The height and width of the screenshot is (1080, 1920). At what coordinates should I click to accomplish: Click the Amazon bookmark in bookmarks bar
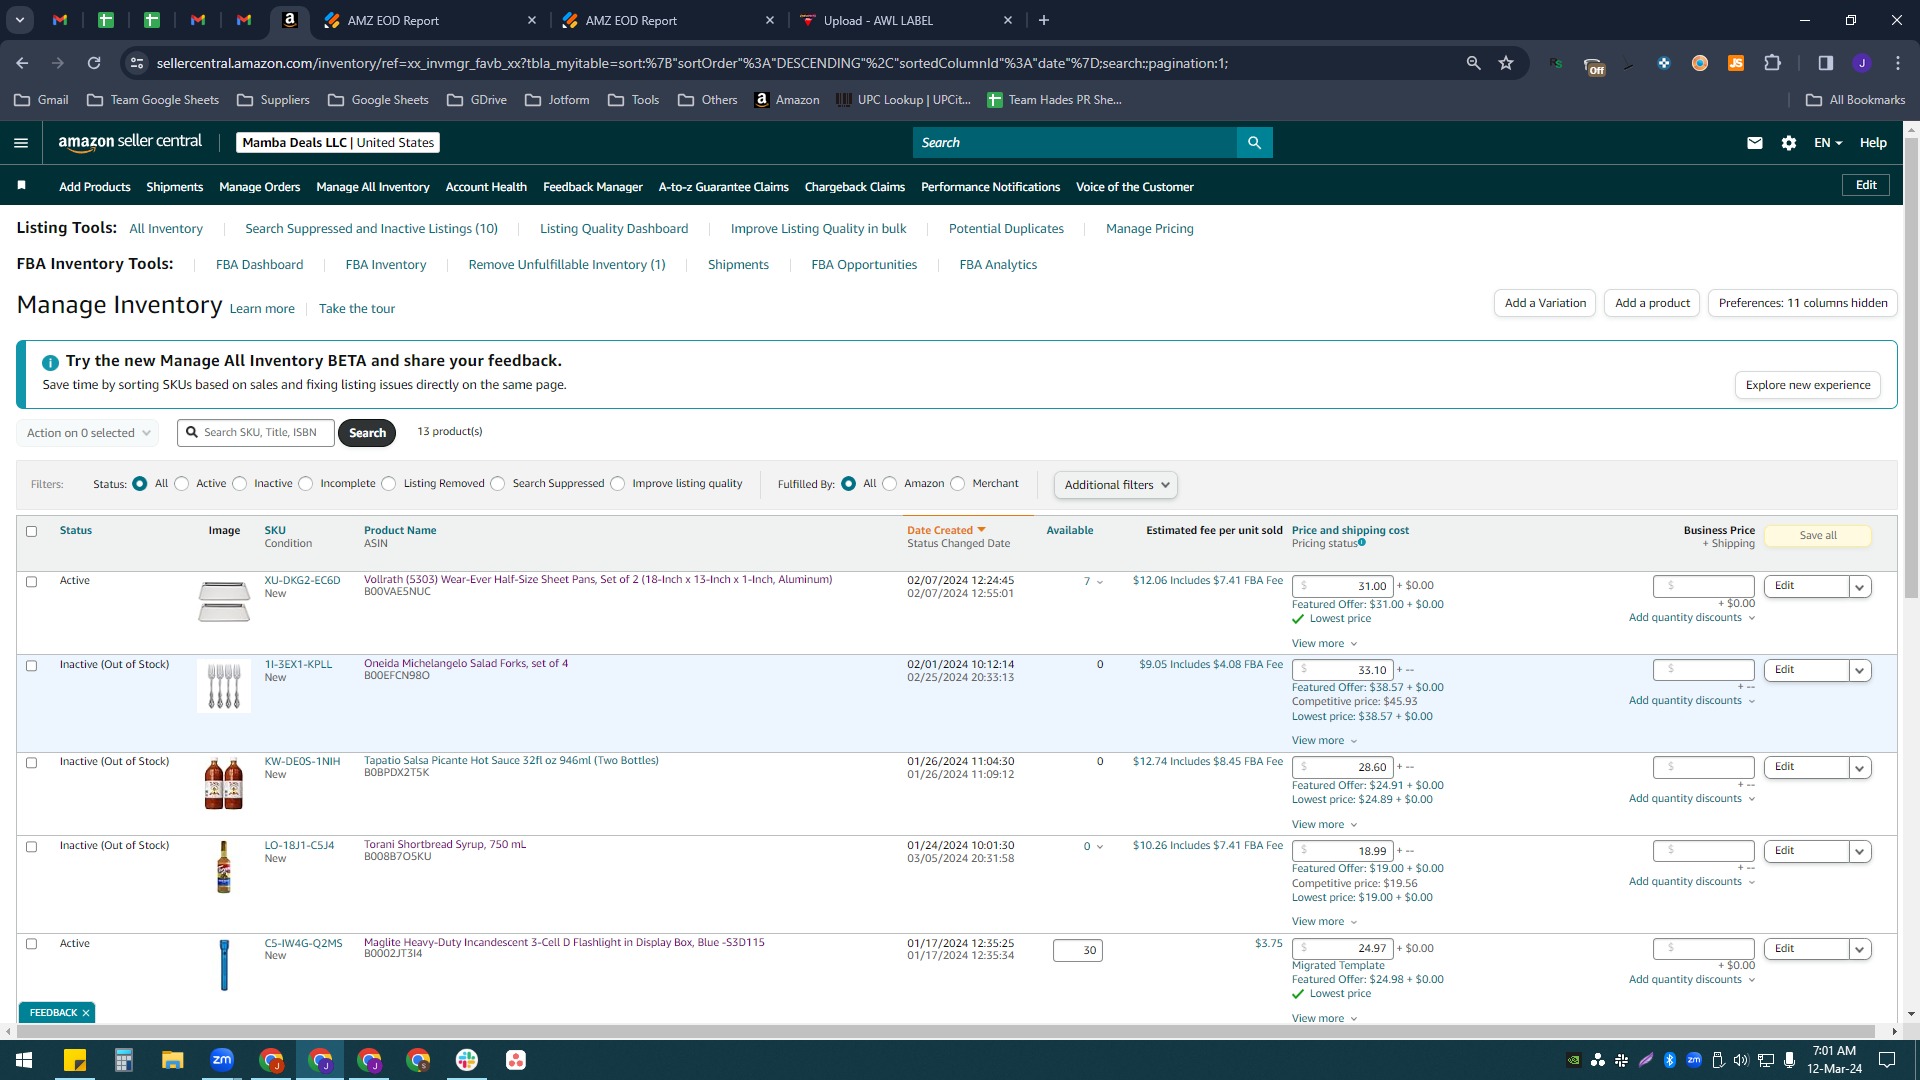point(787,100)
